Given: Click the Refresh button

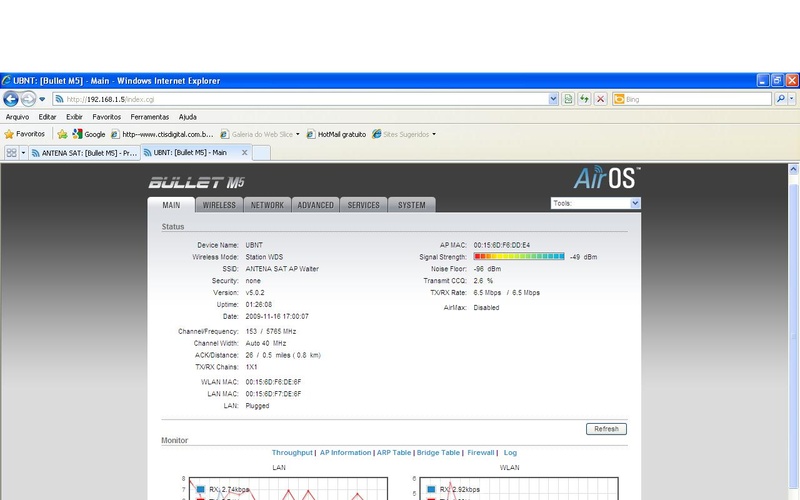Looking at the screenshot, I should [606, 429].
